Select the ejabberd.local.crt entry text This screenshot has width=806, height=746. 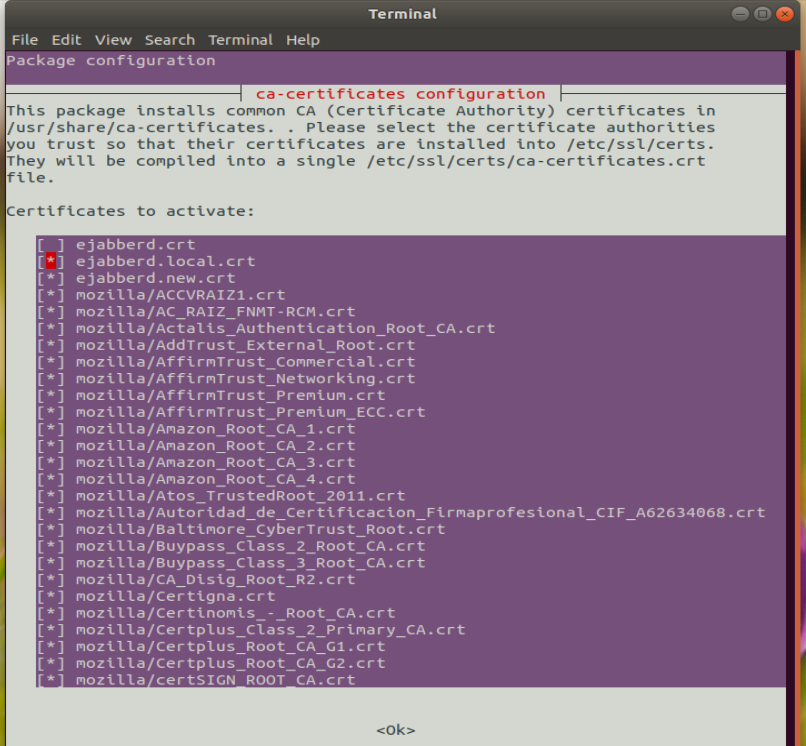166,261
